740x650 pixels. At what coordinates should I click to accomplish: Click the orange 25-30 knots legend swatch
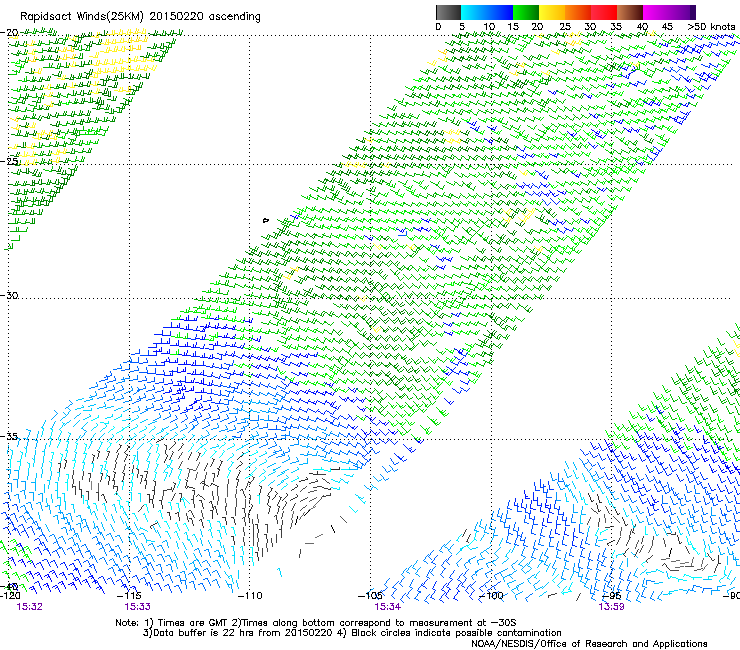(x=578, y=12)
